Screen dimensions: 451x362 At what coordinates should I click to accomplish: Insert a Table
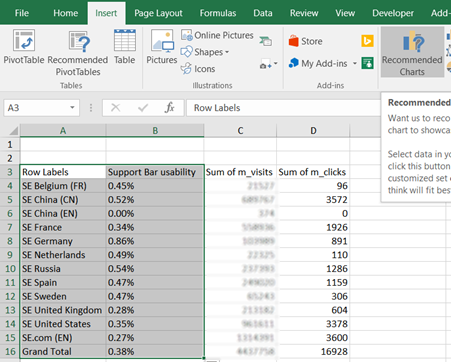(x=124, y=47)
